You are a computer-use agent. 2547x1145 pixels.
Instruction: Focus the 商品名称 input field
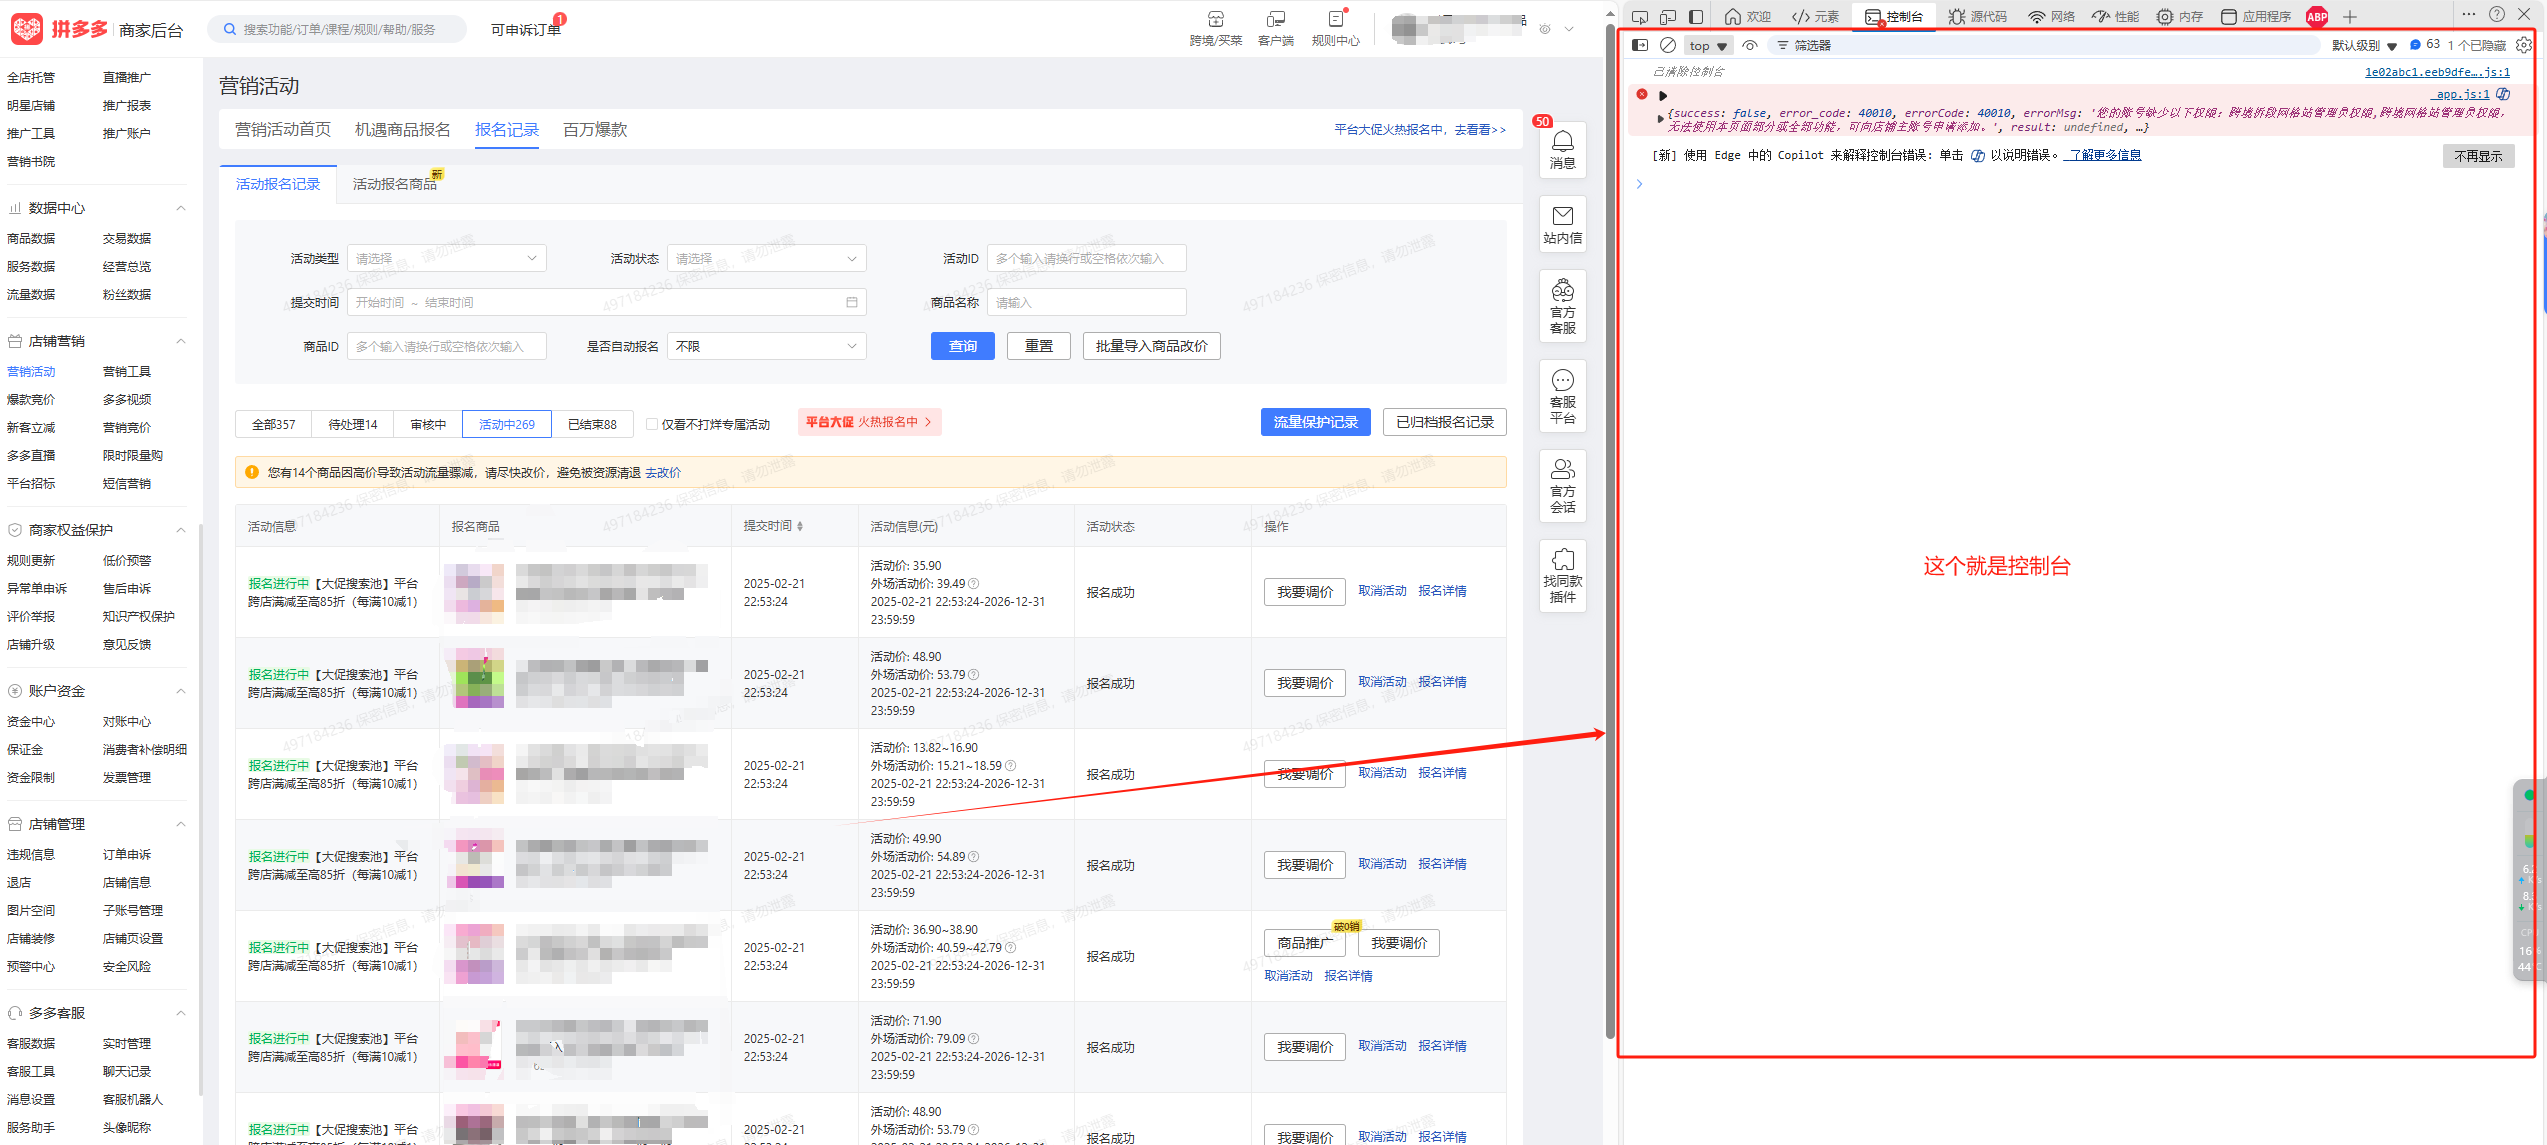(1086, 302)
